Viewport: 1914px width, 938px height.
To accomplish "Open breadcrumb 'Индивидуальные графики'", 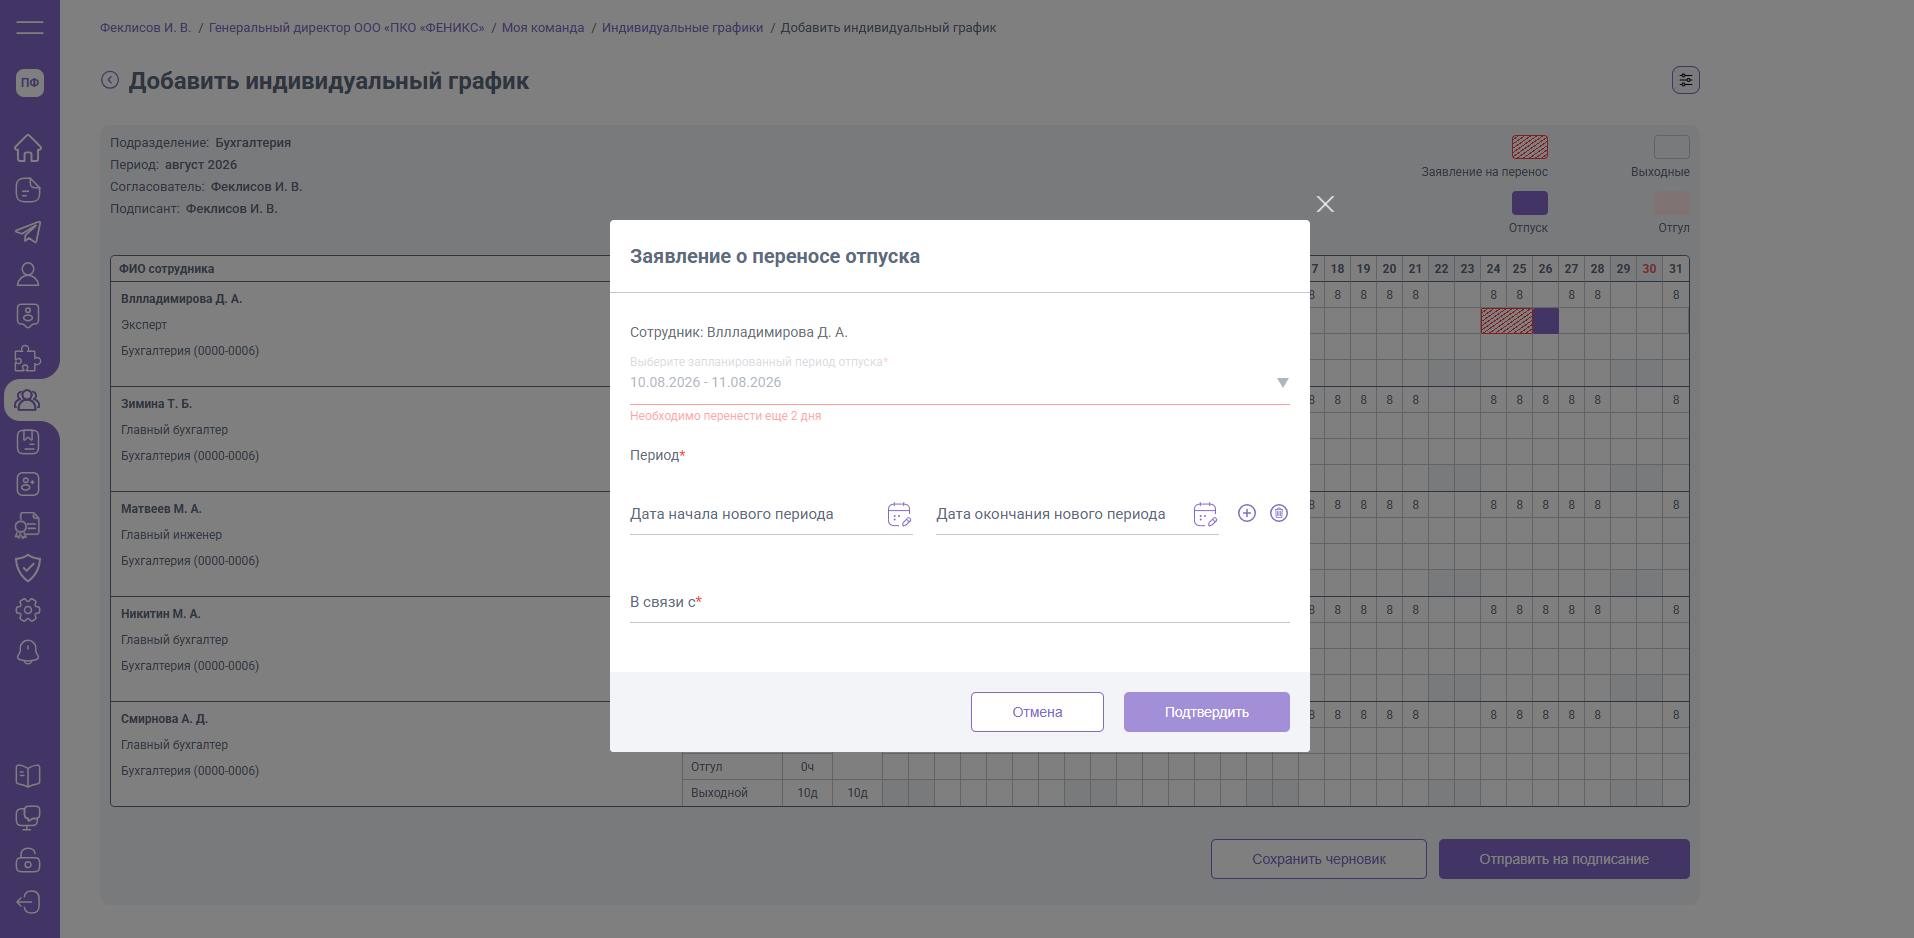I will pos(682,28).
